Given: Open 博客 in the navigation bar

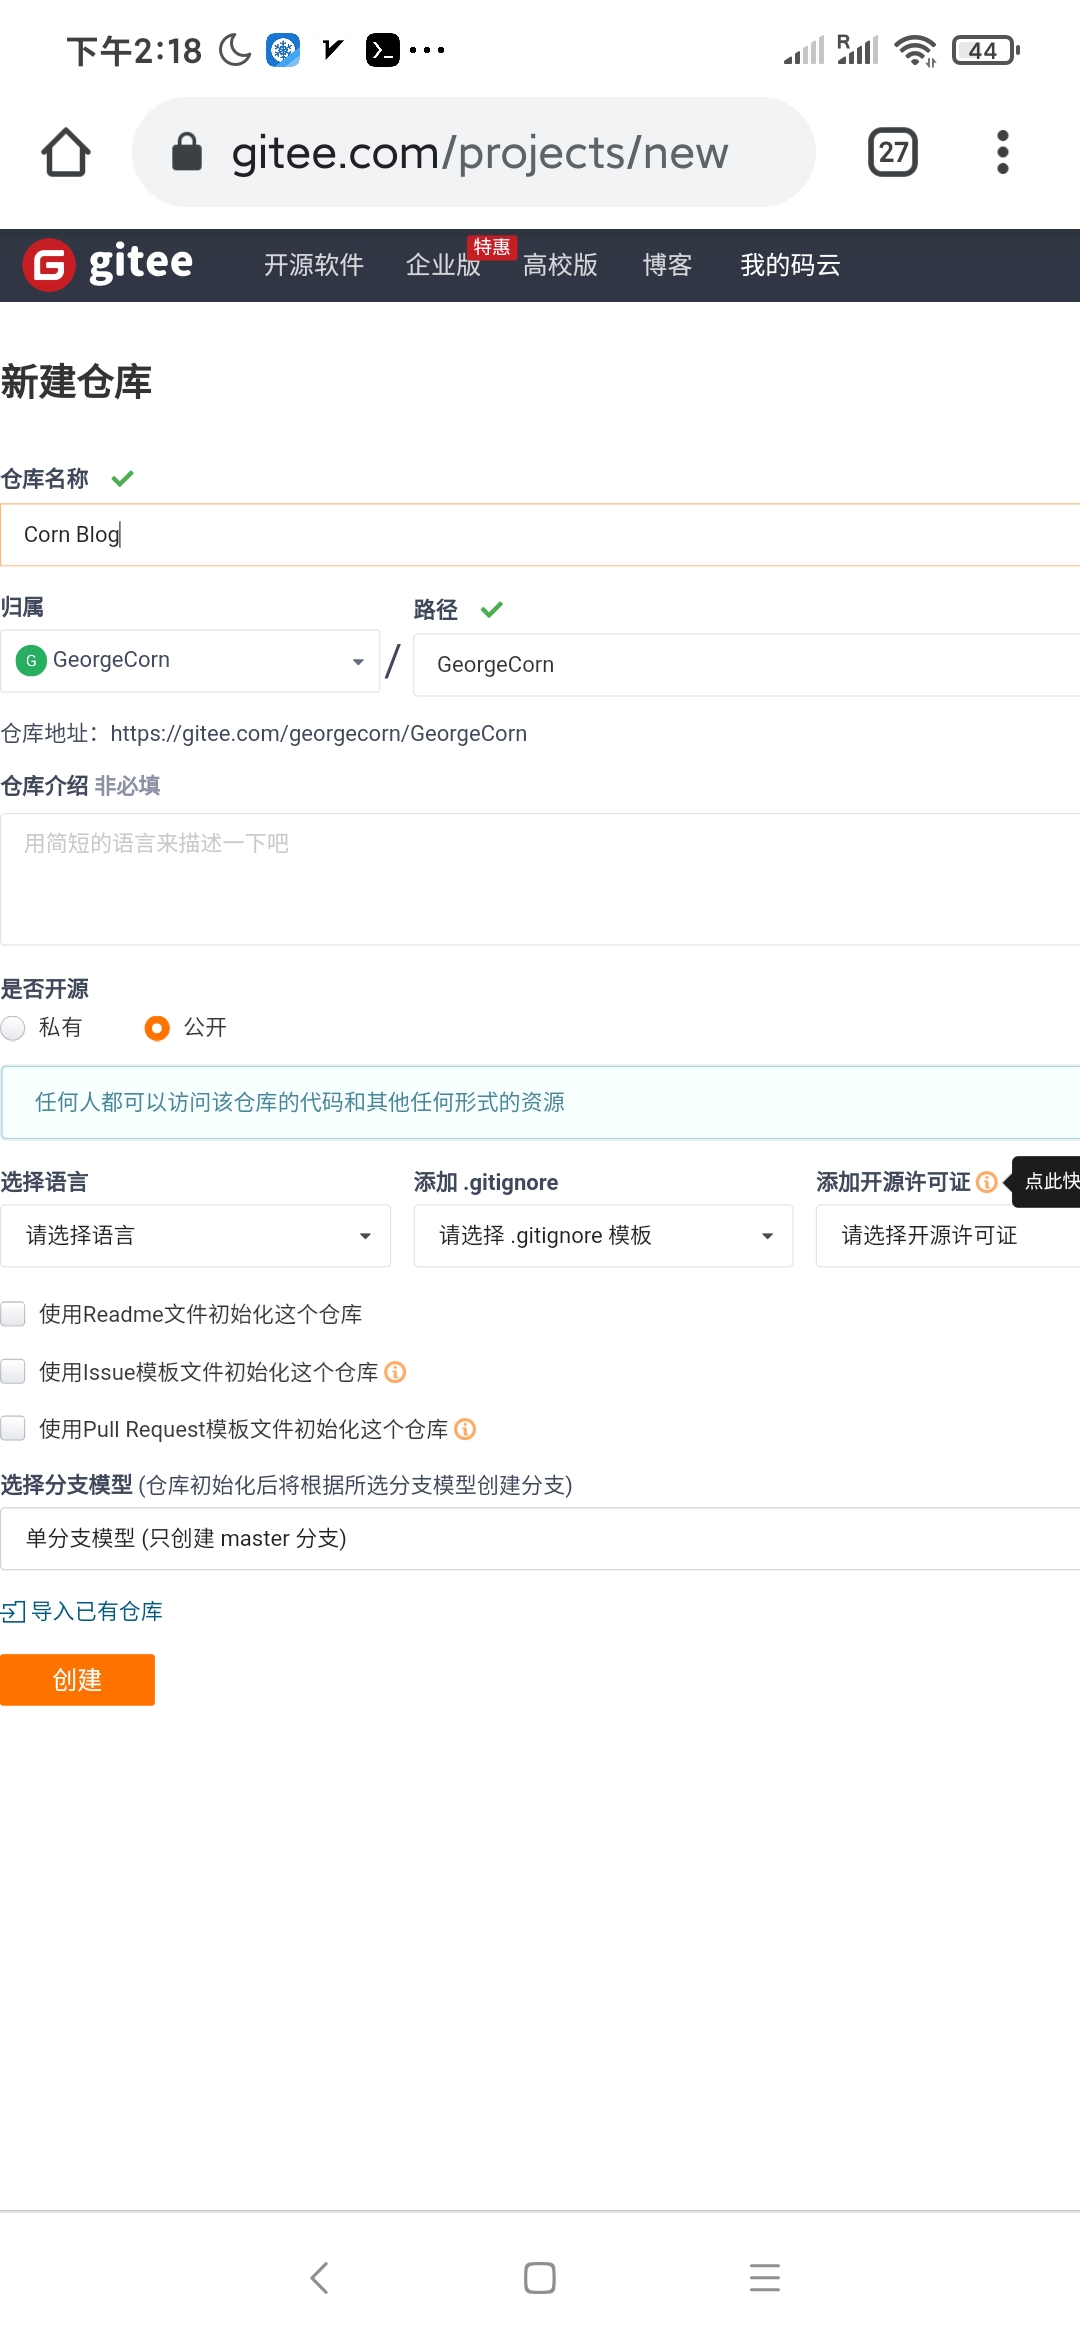Looking at the screenshot, I should point(667,265).
